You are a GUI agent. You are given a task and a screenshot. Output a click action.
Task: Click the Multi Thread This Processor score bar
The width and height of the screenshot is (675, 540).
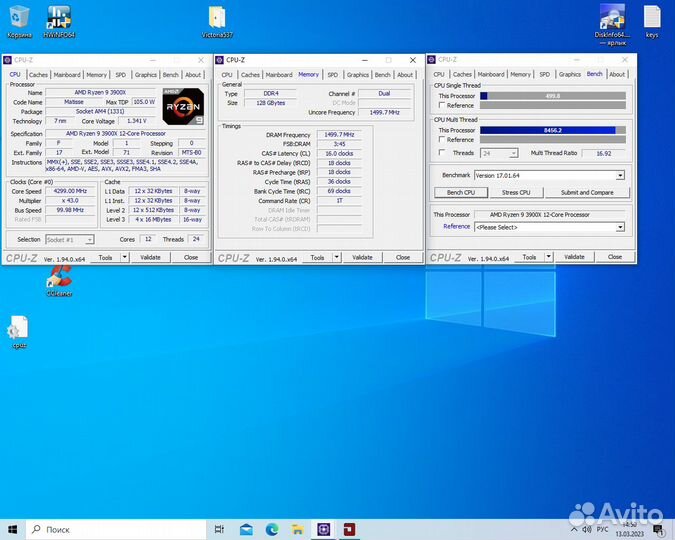pos(553,130)
